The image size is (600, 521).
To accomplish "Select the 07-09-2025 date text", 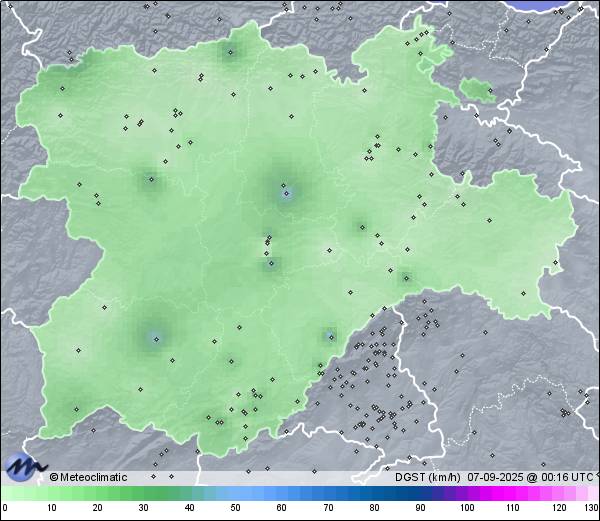I will coord(495,477).
